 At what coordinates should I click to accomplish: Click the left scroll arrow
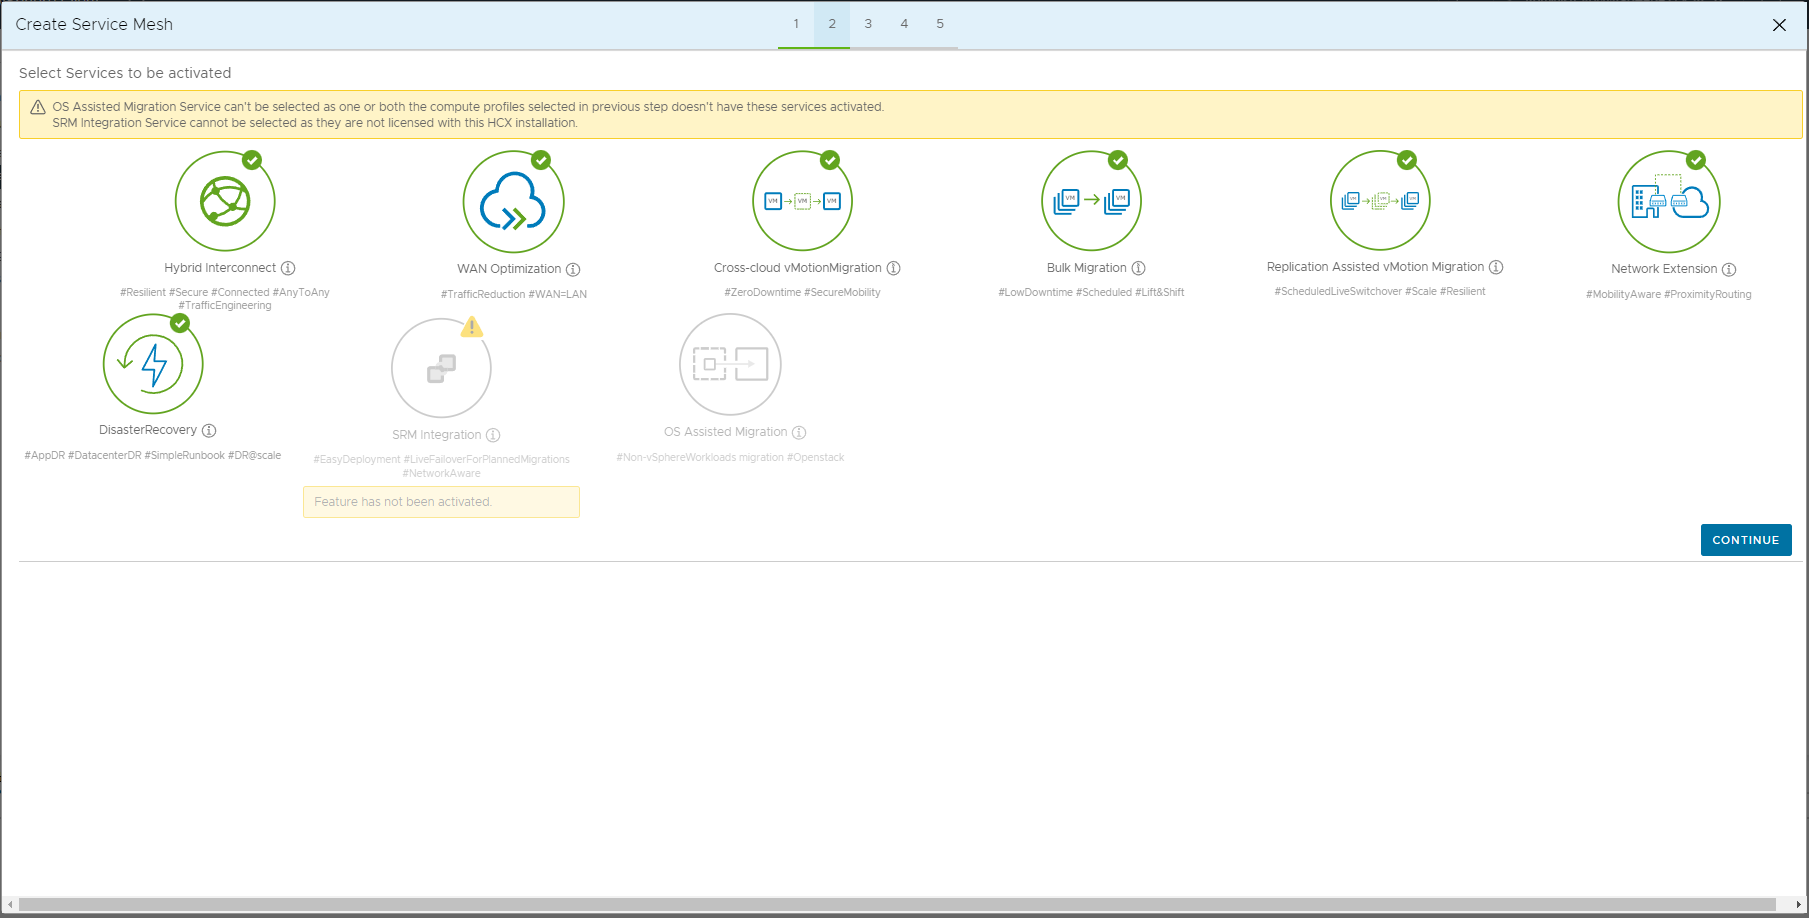(10, 905)
